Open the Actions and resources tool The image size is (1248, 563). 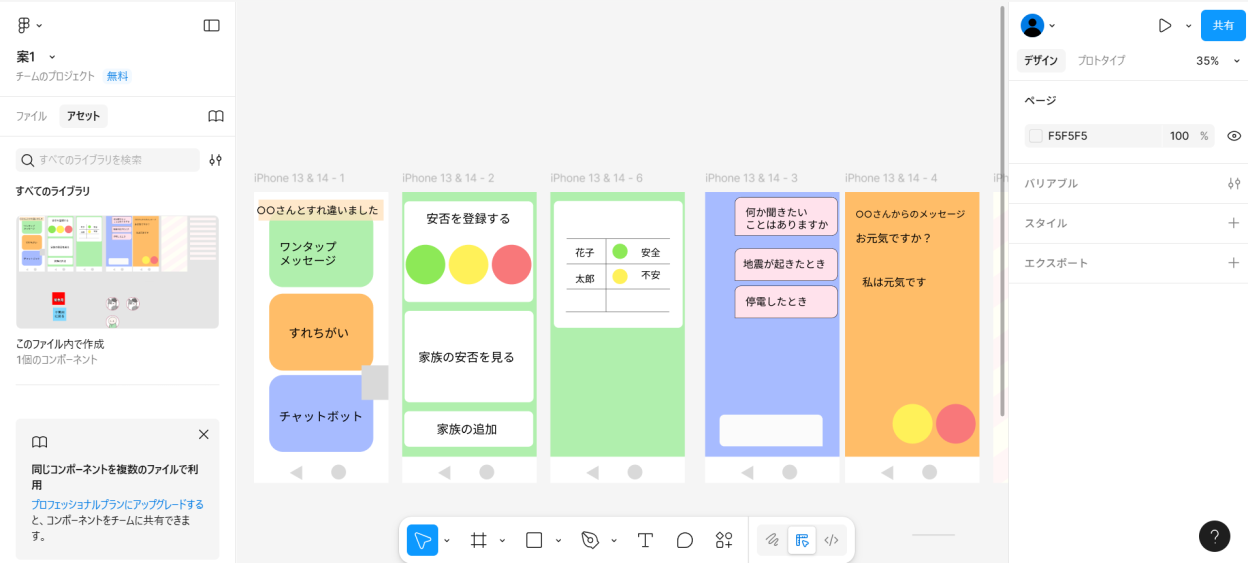724,540
